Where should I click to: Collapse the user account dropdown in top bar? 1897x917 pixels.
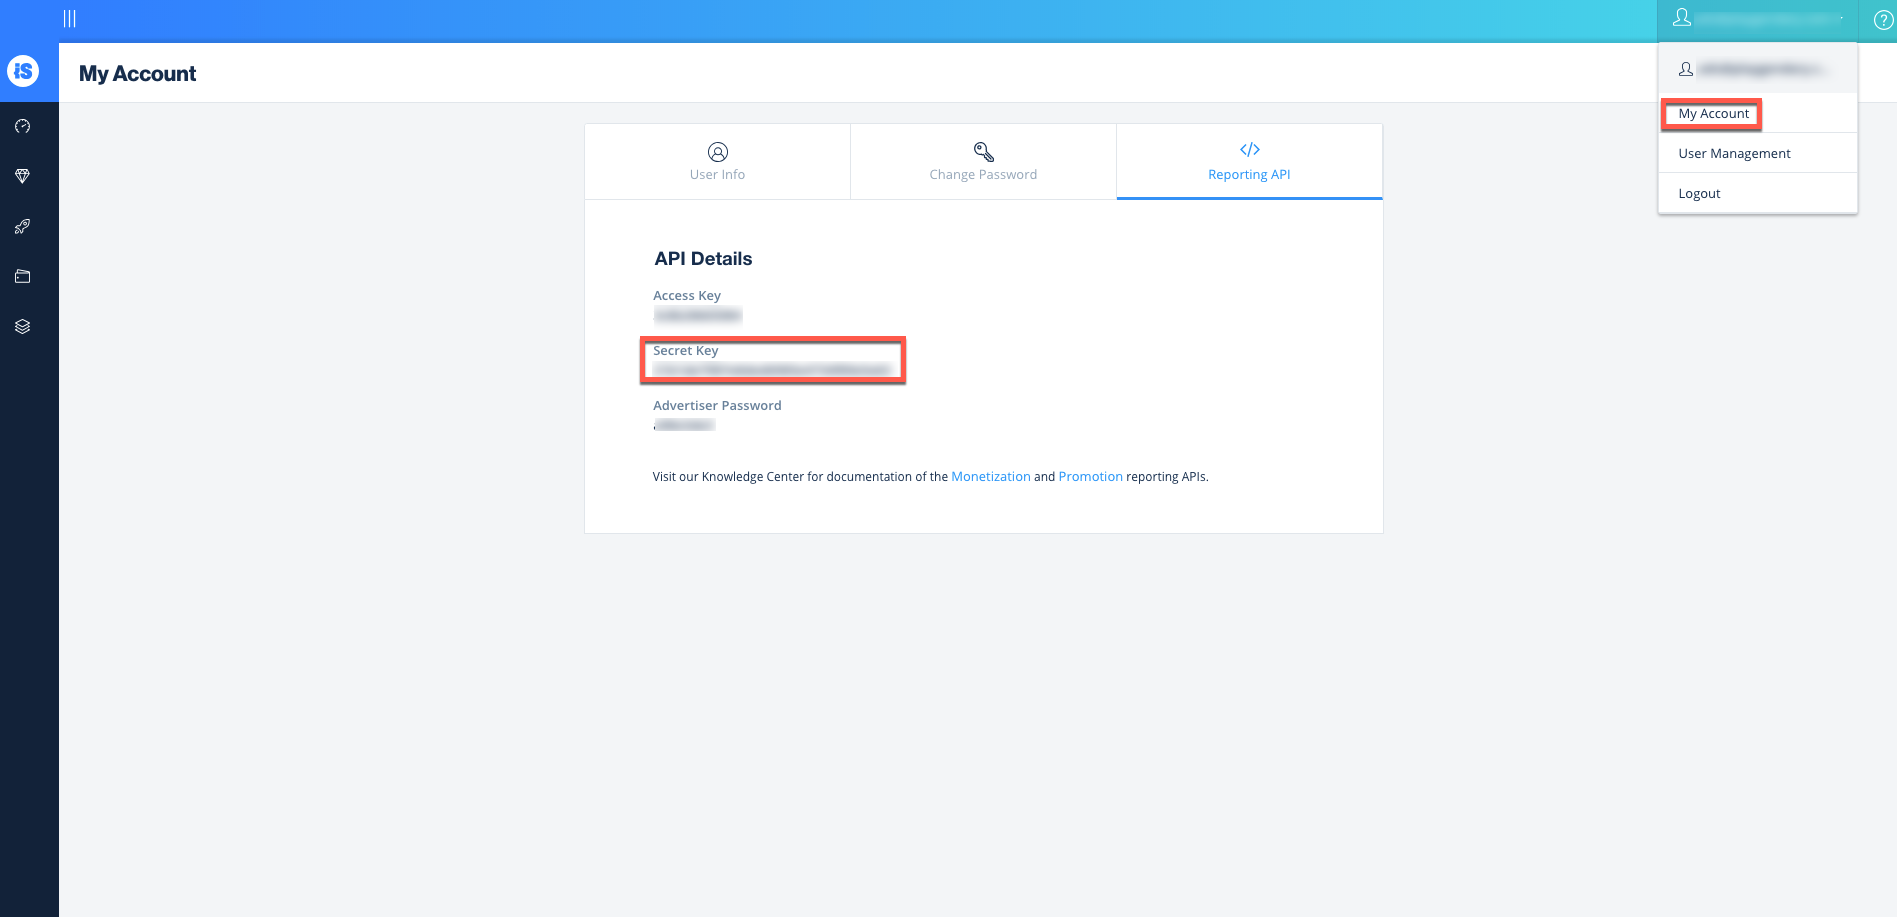tap(1757, 19)
